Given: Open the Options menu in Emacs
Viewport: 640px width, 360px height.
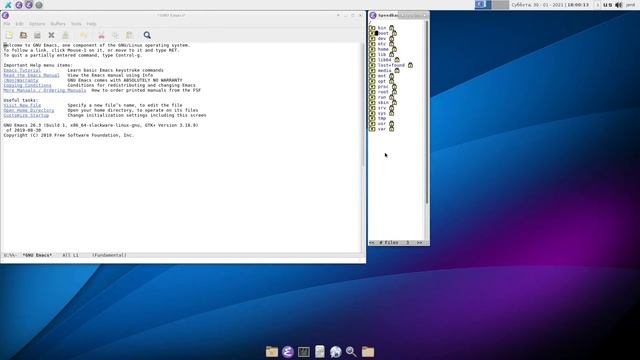Looking at the screenshot, I should (x=37, y=24).
